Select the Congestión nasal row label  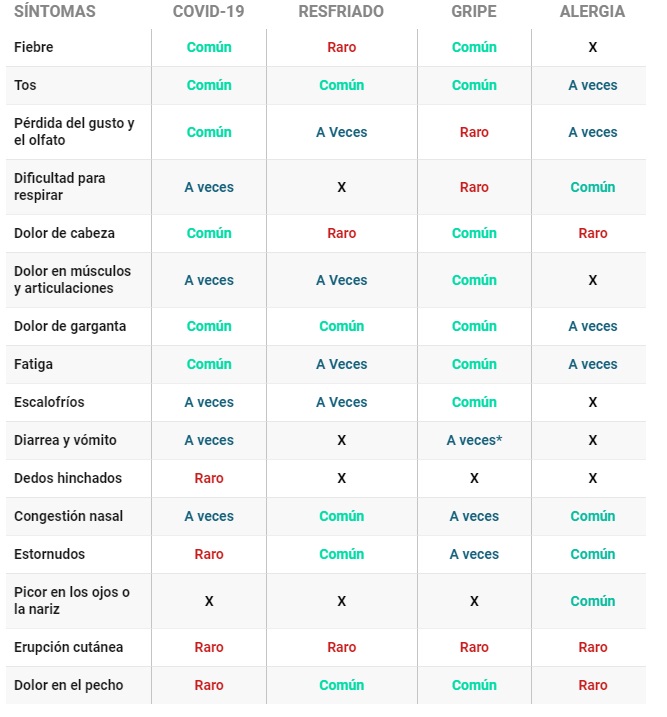[x=68, y=516]
